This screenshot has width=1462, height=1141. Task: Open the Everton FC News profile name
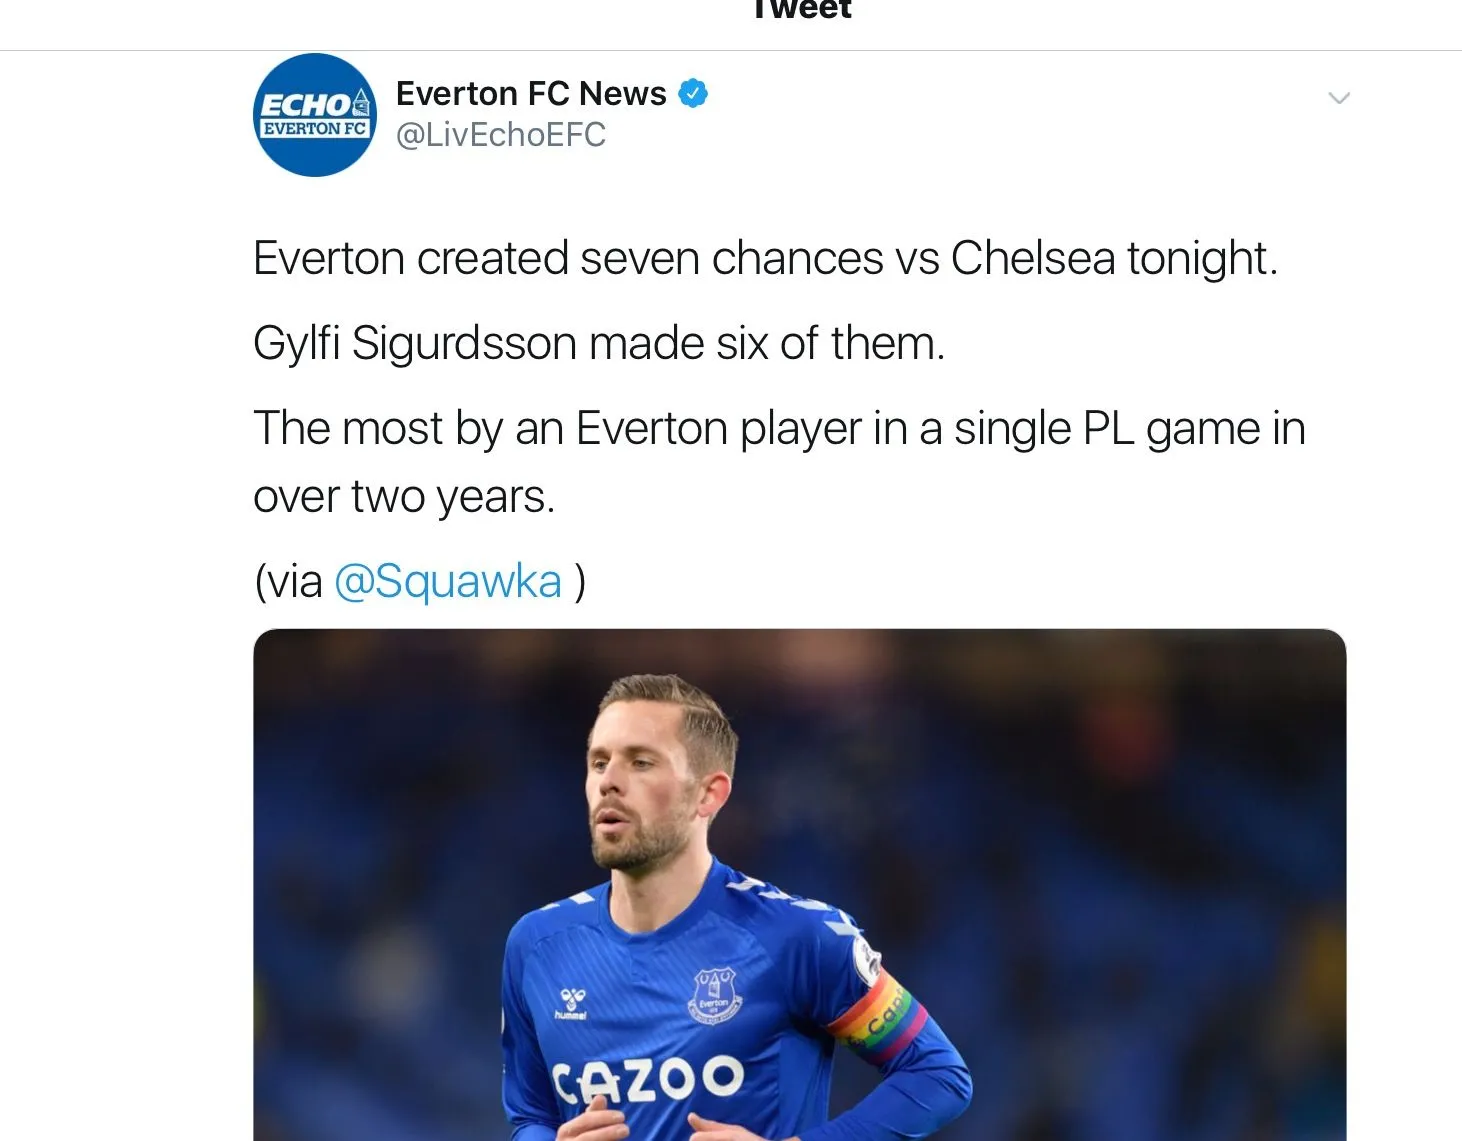tap(530, 93)
